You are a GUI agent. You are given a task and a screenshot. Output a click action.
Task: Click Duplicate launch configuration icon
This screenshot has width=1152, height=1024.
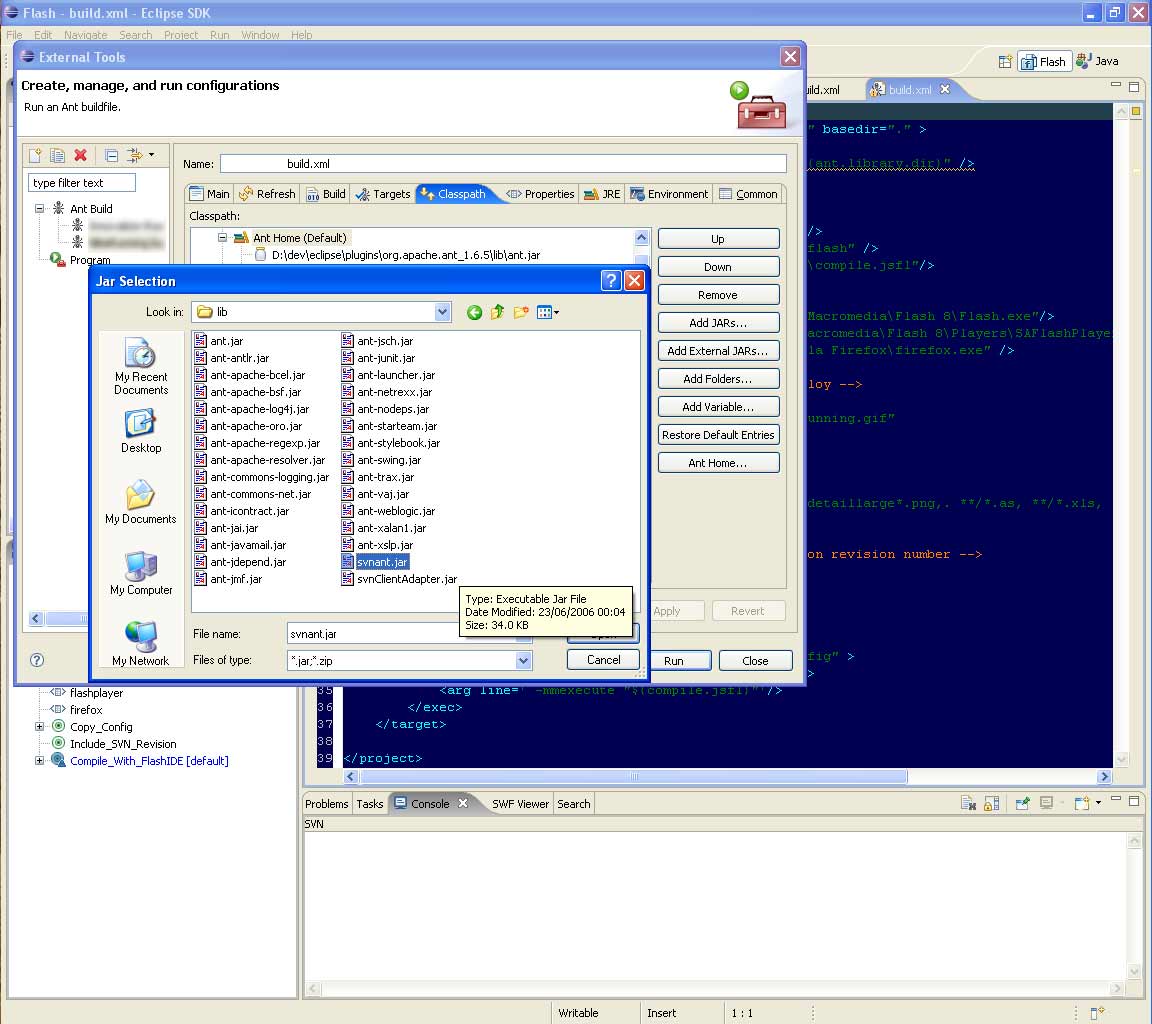click(57, 155)
